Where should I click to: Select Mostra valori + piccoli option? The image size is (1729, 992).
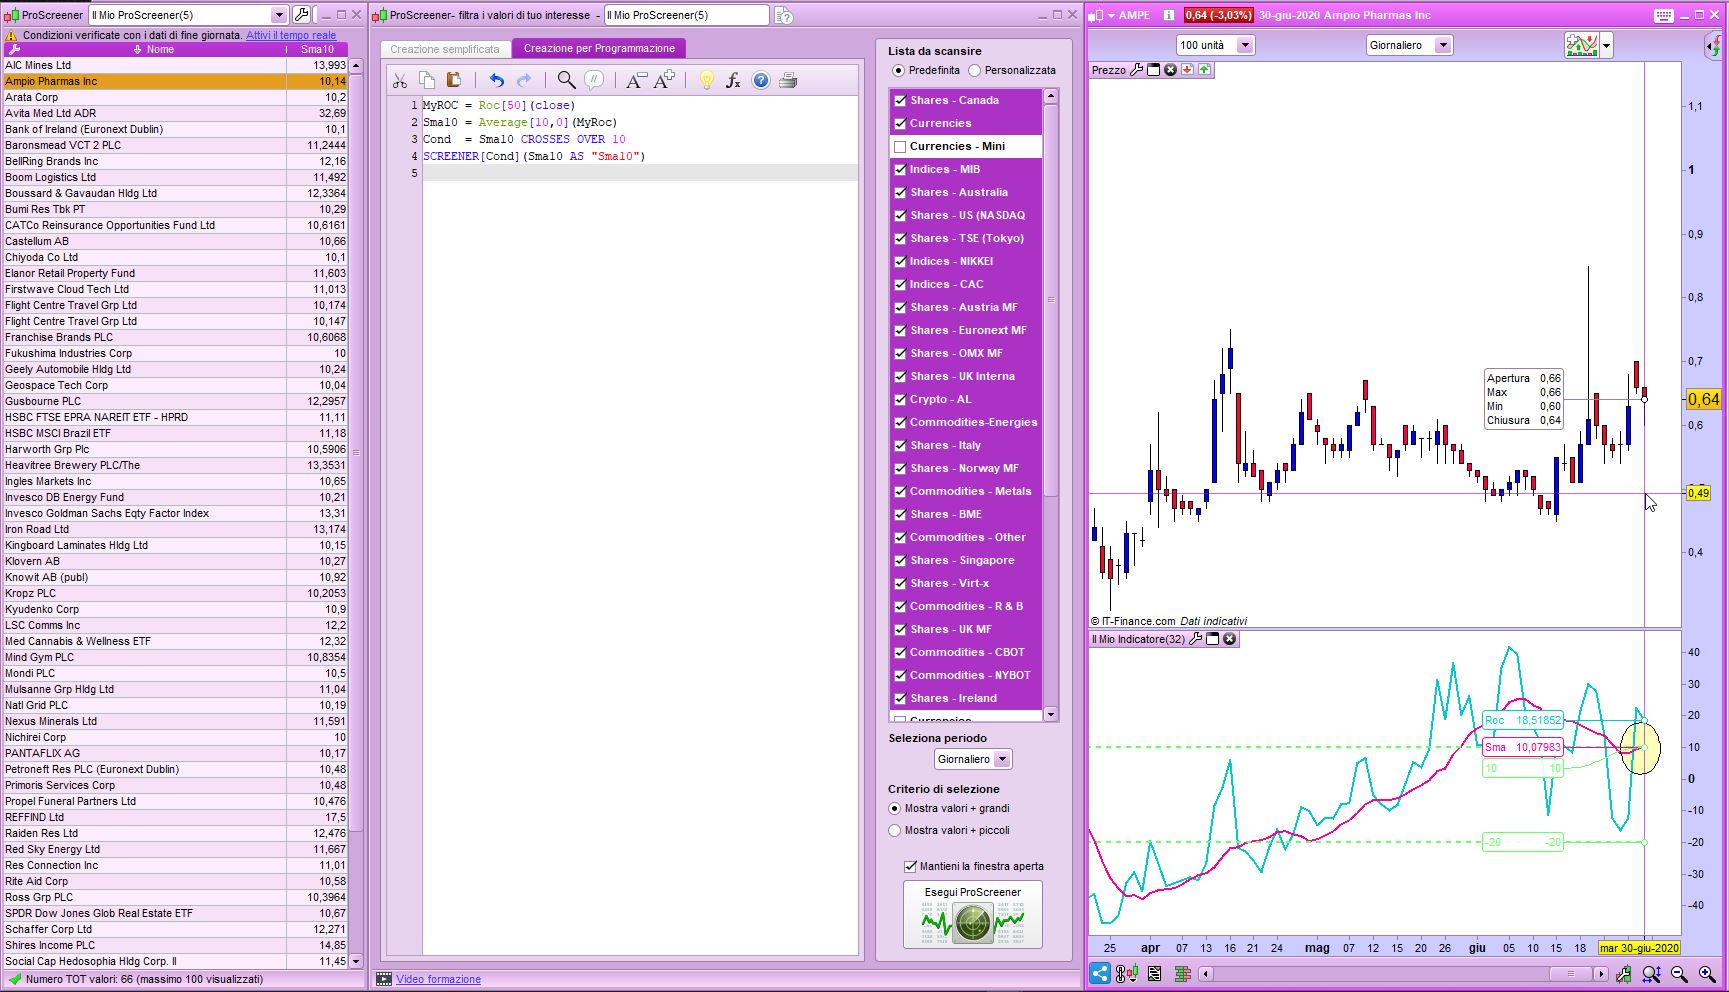[895, 830]
